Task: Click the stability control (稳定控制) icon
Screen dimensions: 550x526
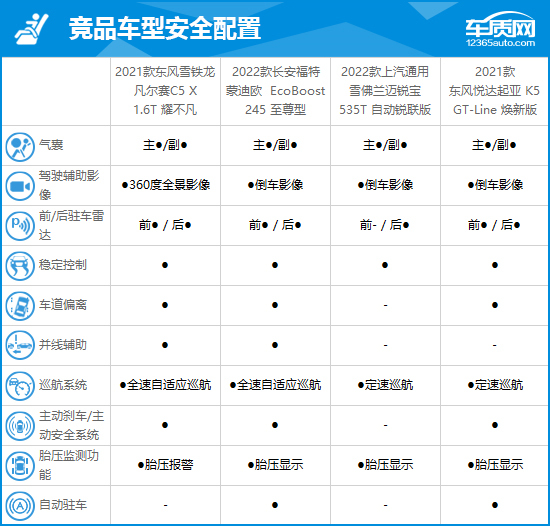Action: 20,266
